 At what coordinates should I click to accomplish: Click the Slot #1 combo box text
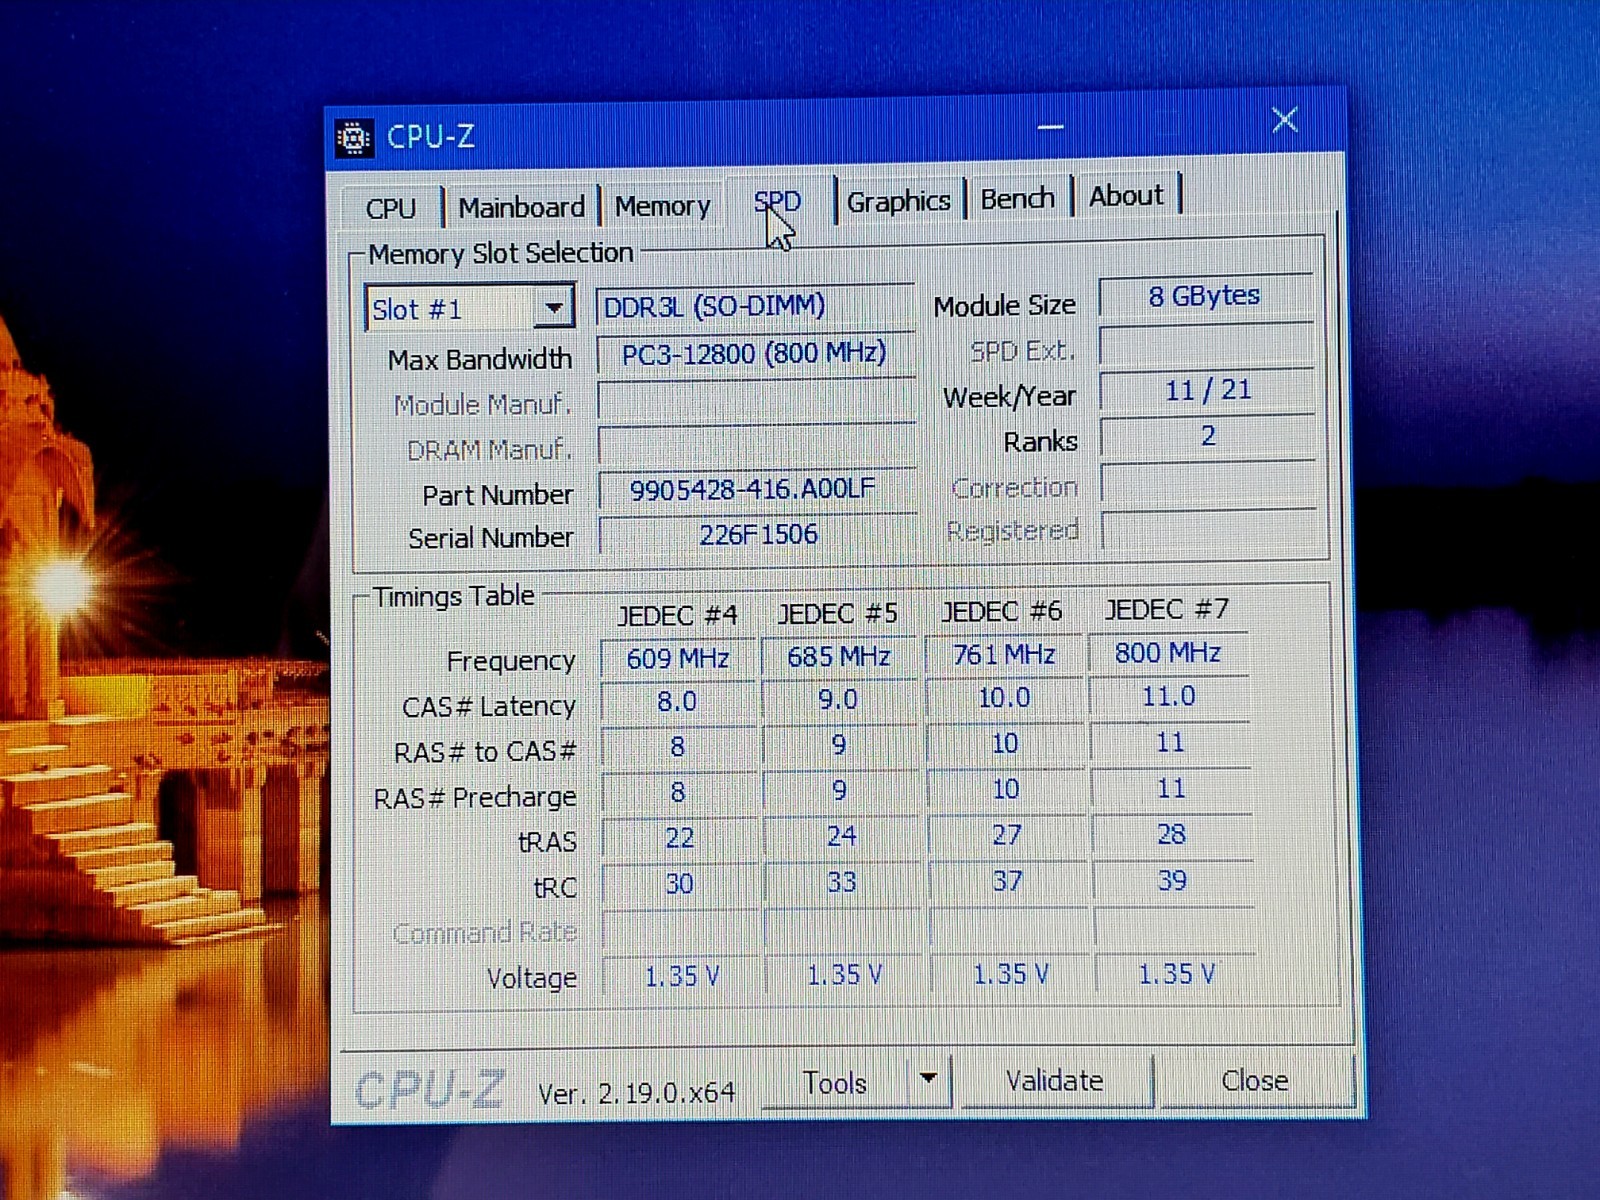pos(418,310)
